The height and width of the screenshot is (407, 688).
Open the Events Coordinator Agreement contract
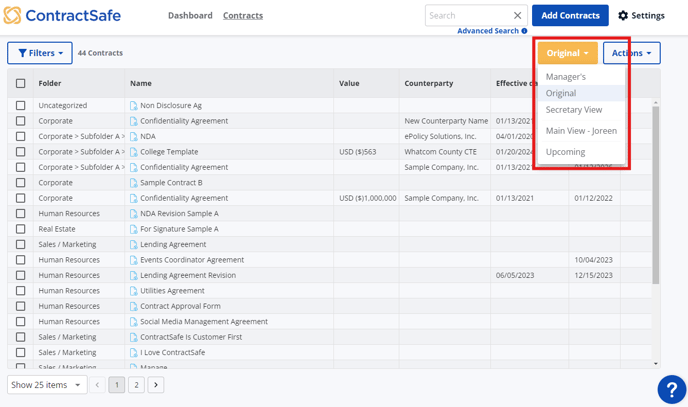(192, 260)
